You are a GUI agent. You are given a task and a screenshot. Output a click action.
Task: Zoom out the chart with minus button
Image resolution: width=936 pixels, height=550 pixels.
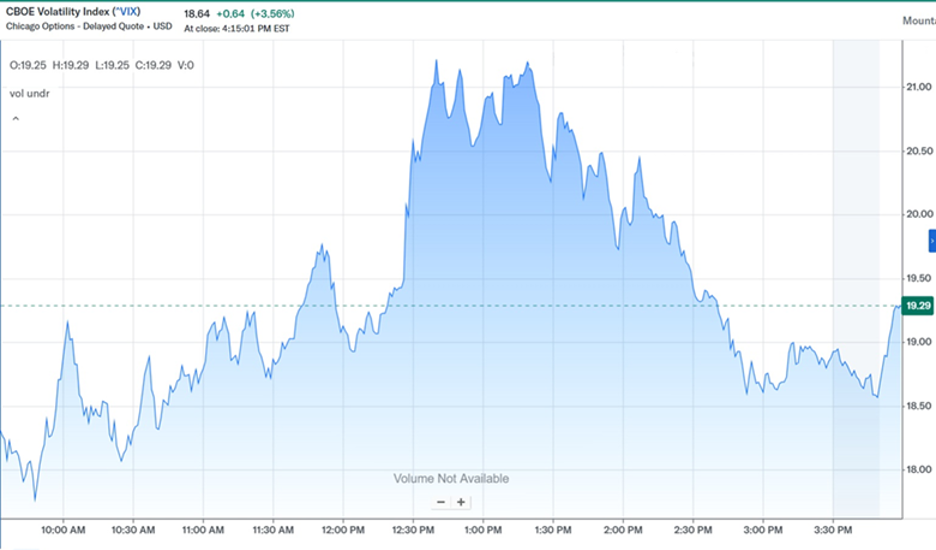click(441, 502)
